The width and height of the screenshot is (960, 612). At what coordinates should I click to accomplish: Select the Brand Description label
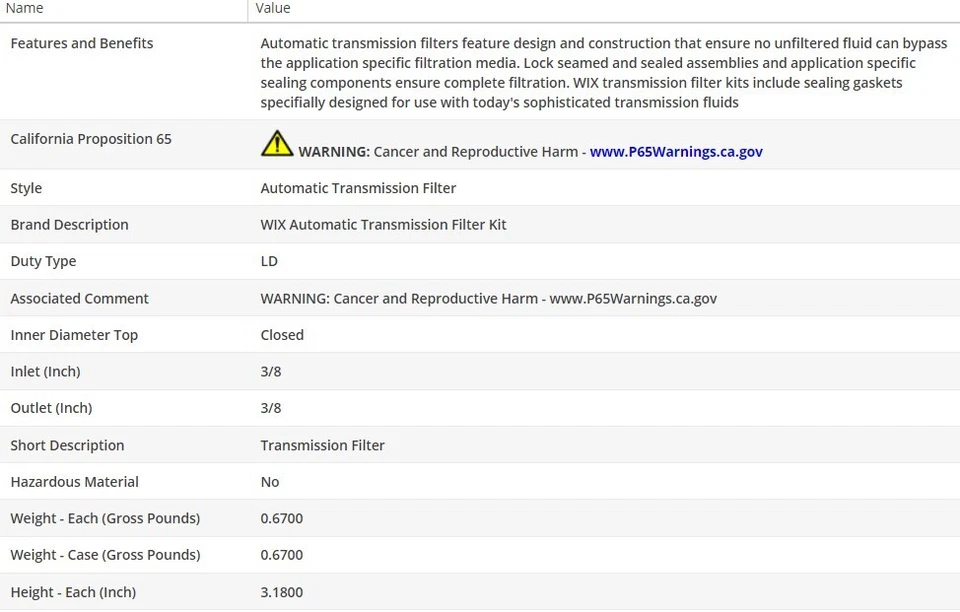click(70, 225)
